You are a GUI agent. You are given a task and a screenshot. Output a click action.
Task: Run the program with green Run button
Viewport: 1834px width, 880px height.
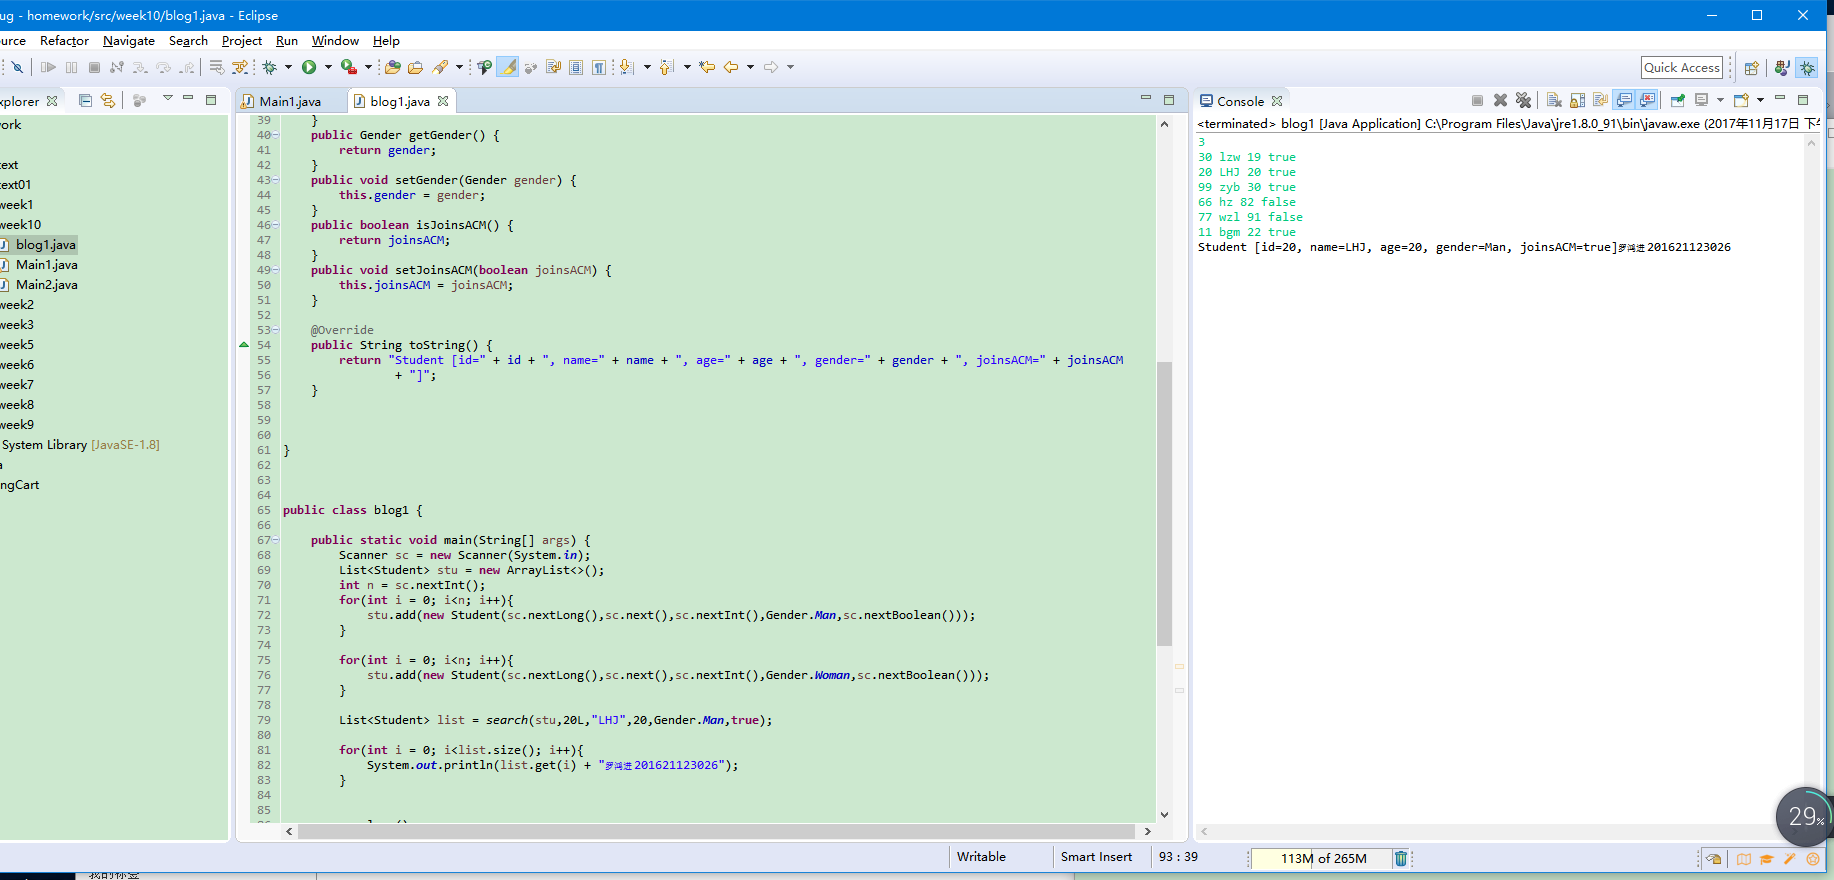(309, 67)
